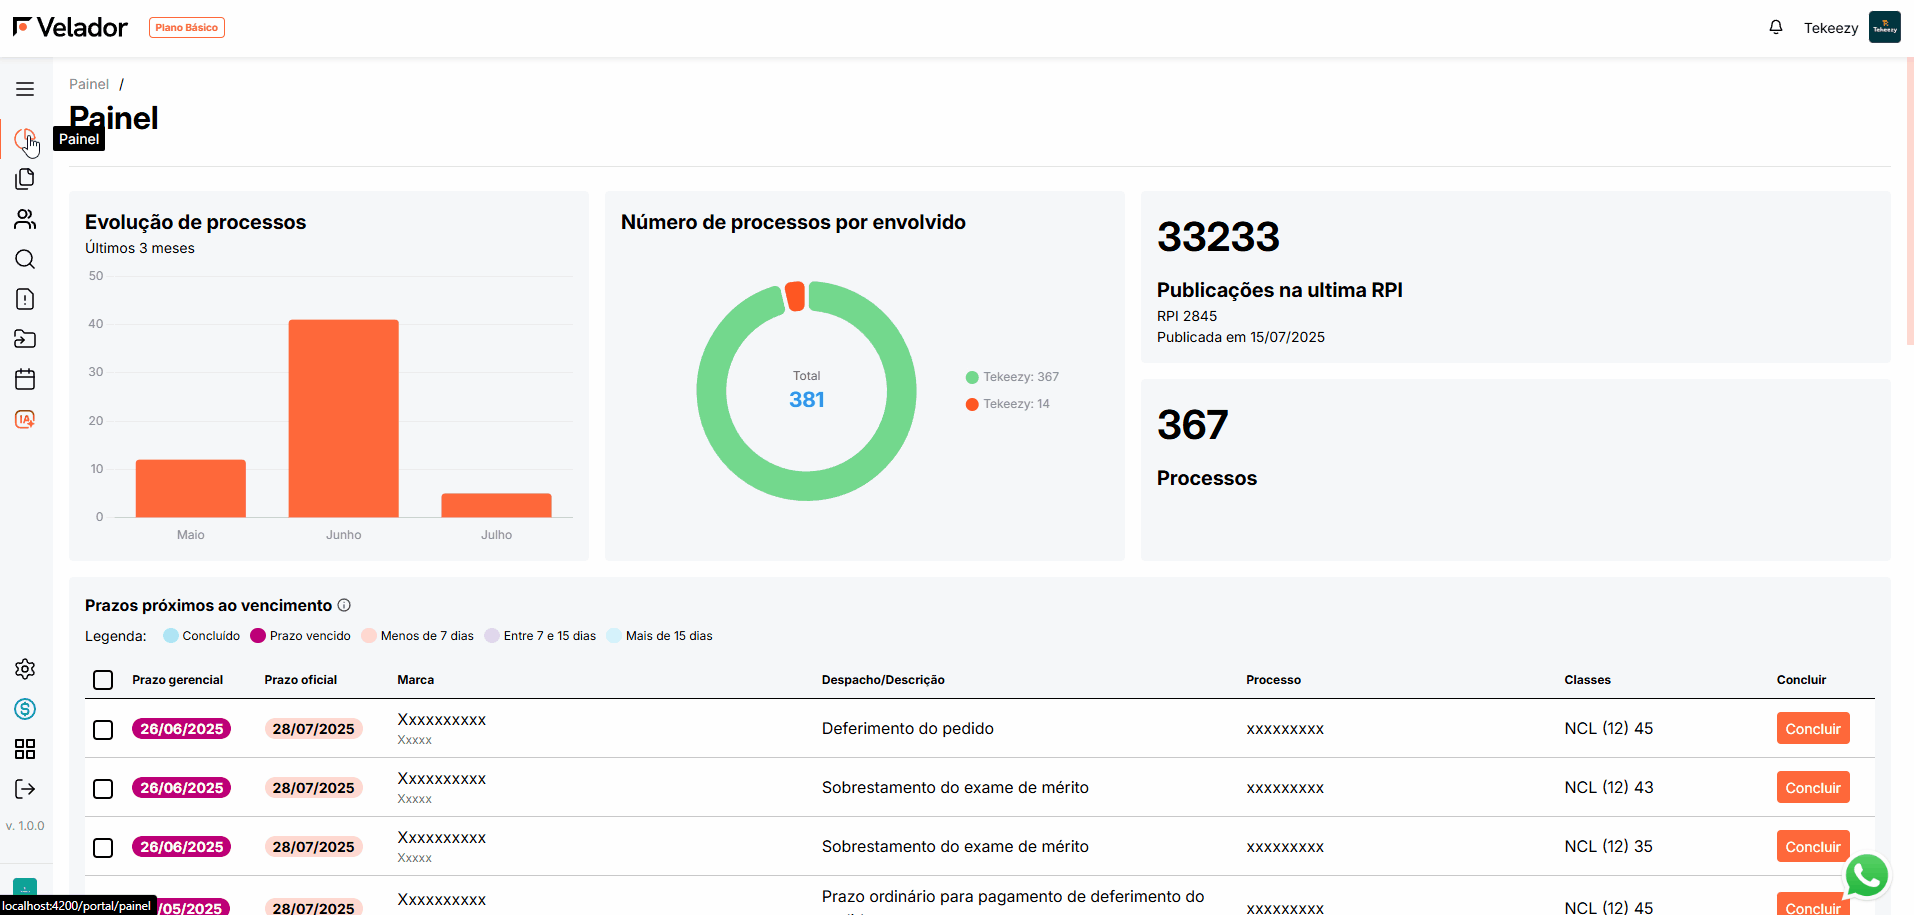Click the logout arrow icon in sidebar

(x=25, y=789)
